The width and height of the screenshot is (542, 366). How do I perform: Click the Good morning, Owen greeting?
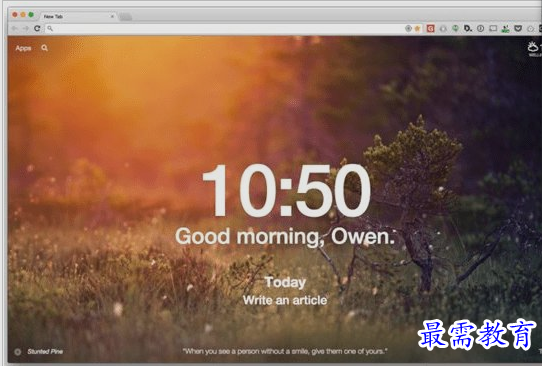click(285, 236)
